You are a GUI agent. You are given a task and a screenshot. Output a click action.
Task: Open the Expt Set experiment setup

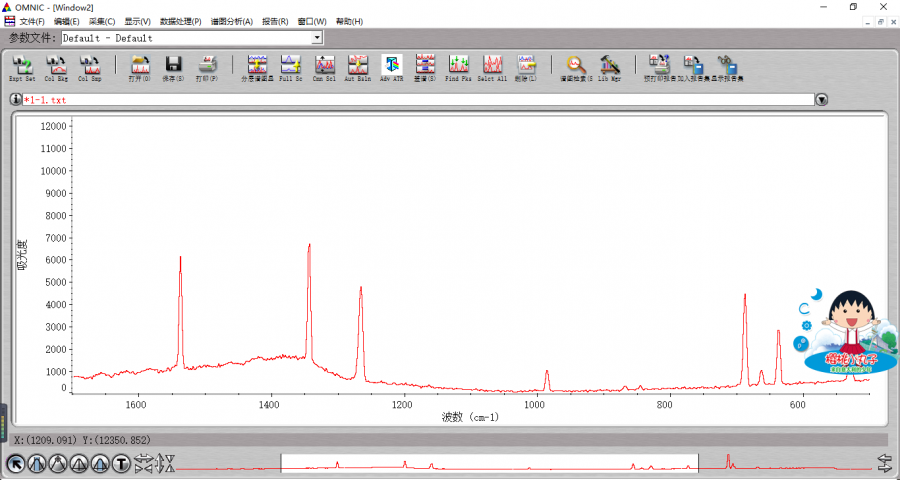tap(23, 68)
